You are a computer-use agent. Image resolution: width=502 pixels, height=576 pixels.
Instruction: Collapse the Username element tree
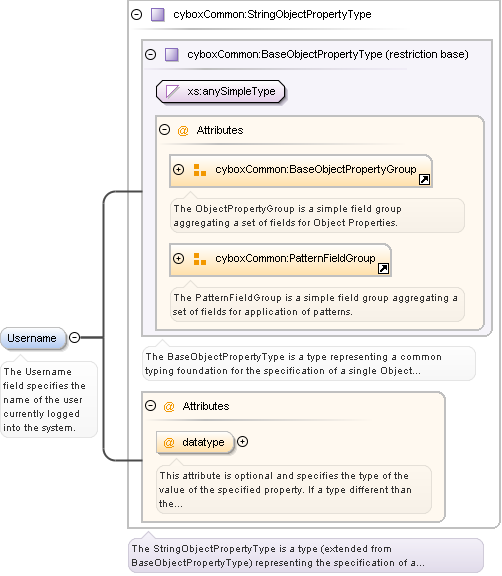75,337
